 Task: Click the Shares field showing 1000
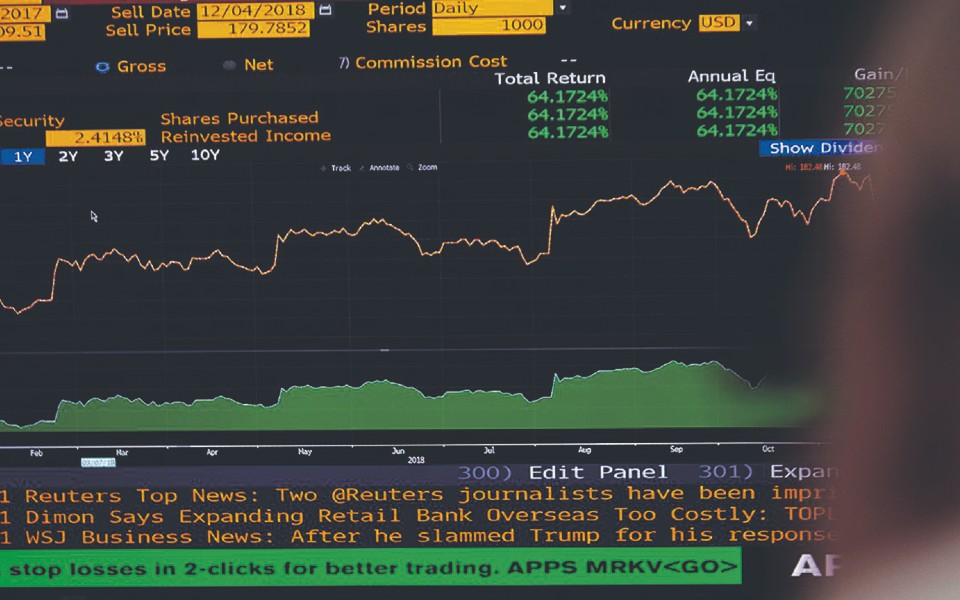point(489,26)
